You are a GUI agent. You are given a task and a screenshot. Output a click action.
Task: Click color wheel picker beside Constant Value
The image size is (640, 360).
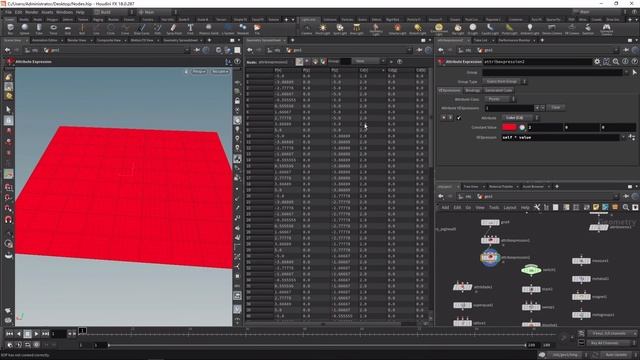522,127
